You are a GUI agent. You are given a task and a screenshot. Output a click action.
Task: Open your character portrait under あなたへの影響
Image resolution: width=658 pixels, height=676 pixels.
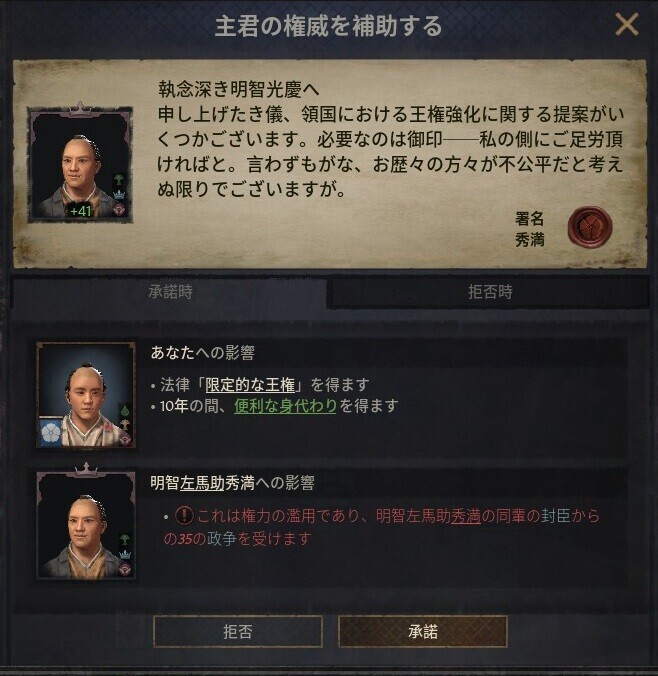[x=86, y=395]
